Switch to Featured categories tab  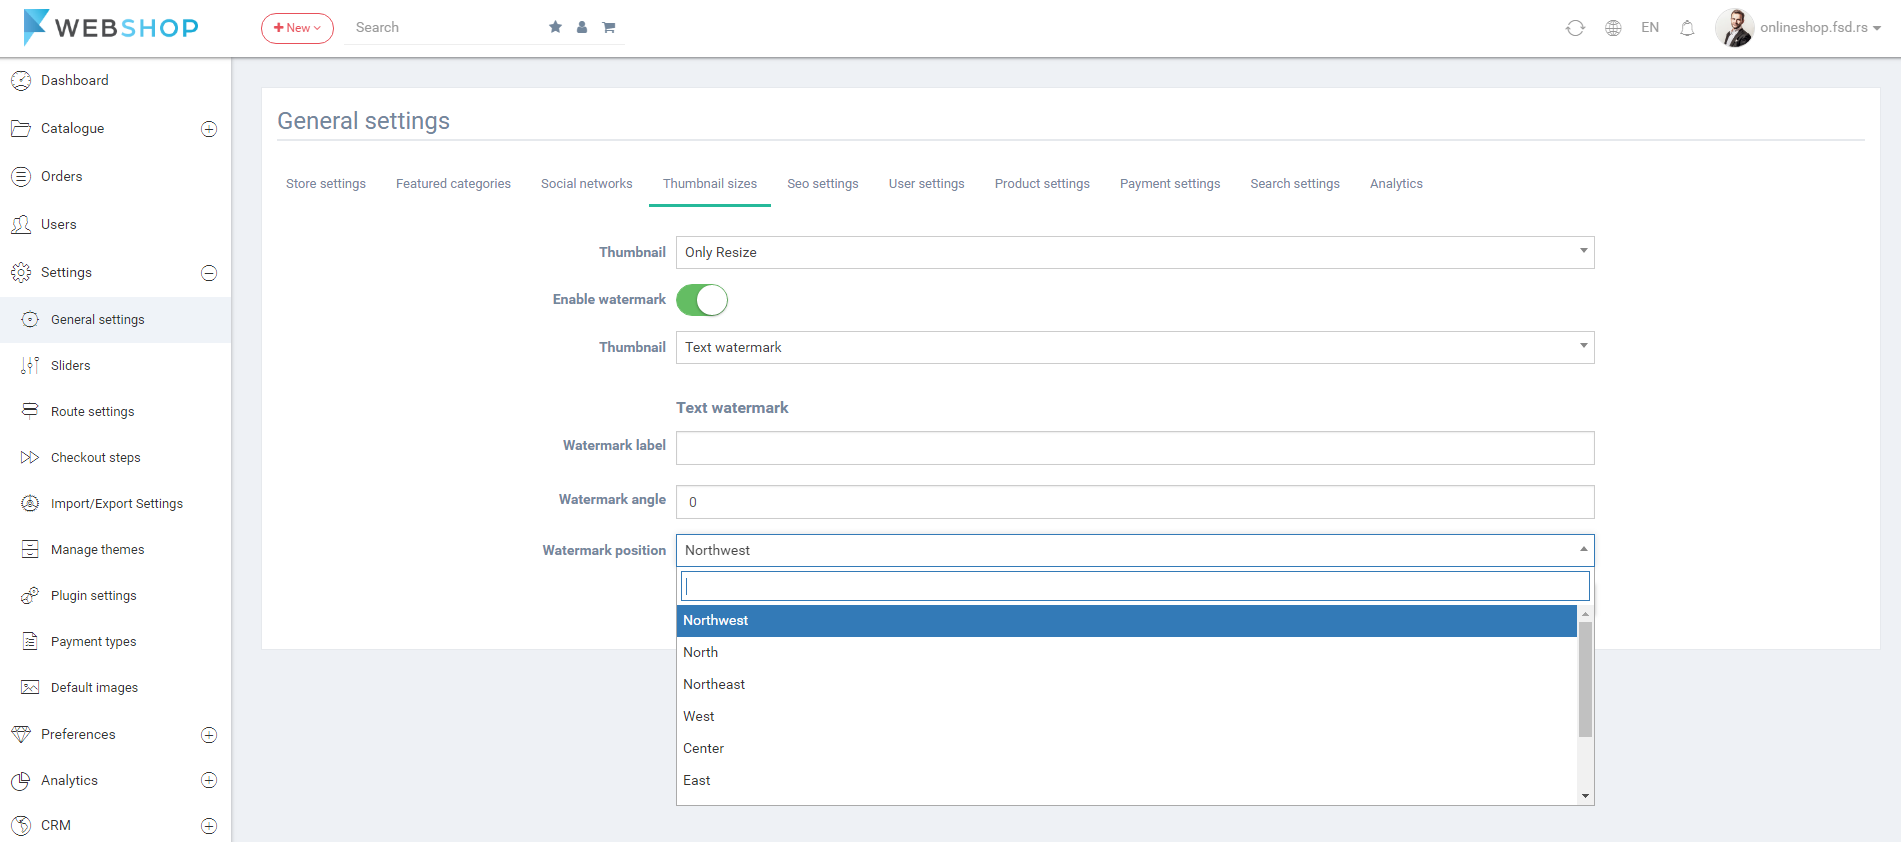coord(453,184)
